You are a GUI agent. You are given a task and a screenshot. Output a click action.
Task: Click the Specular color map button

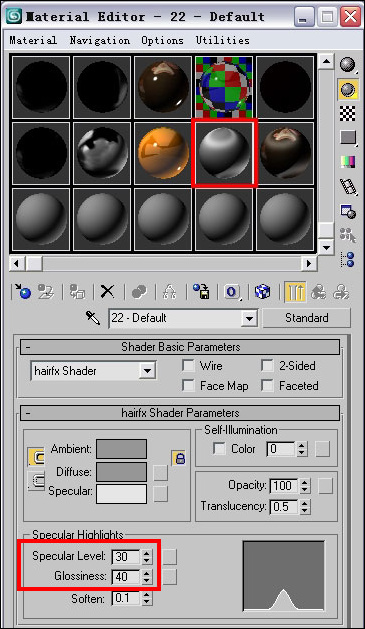[x=160, y=493]
